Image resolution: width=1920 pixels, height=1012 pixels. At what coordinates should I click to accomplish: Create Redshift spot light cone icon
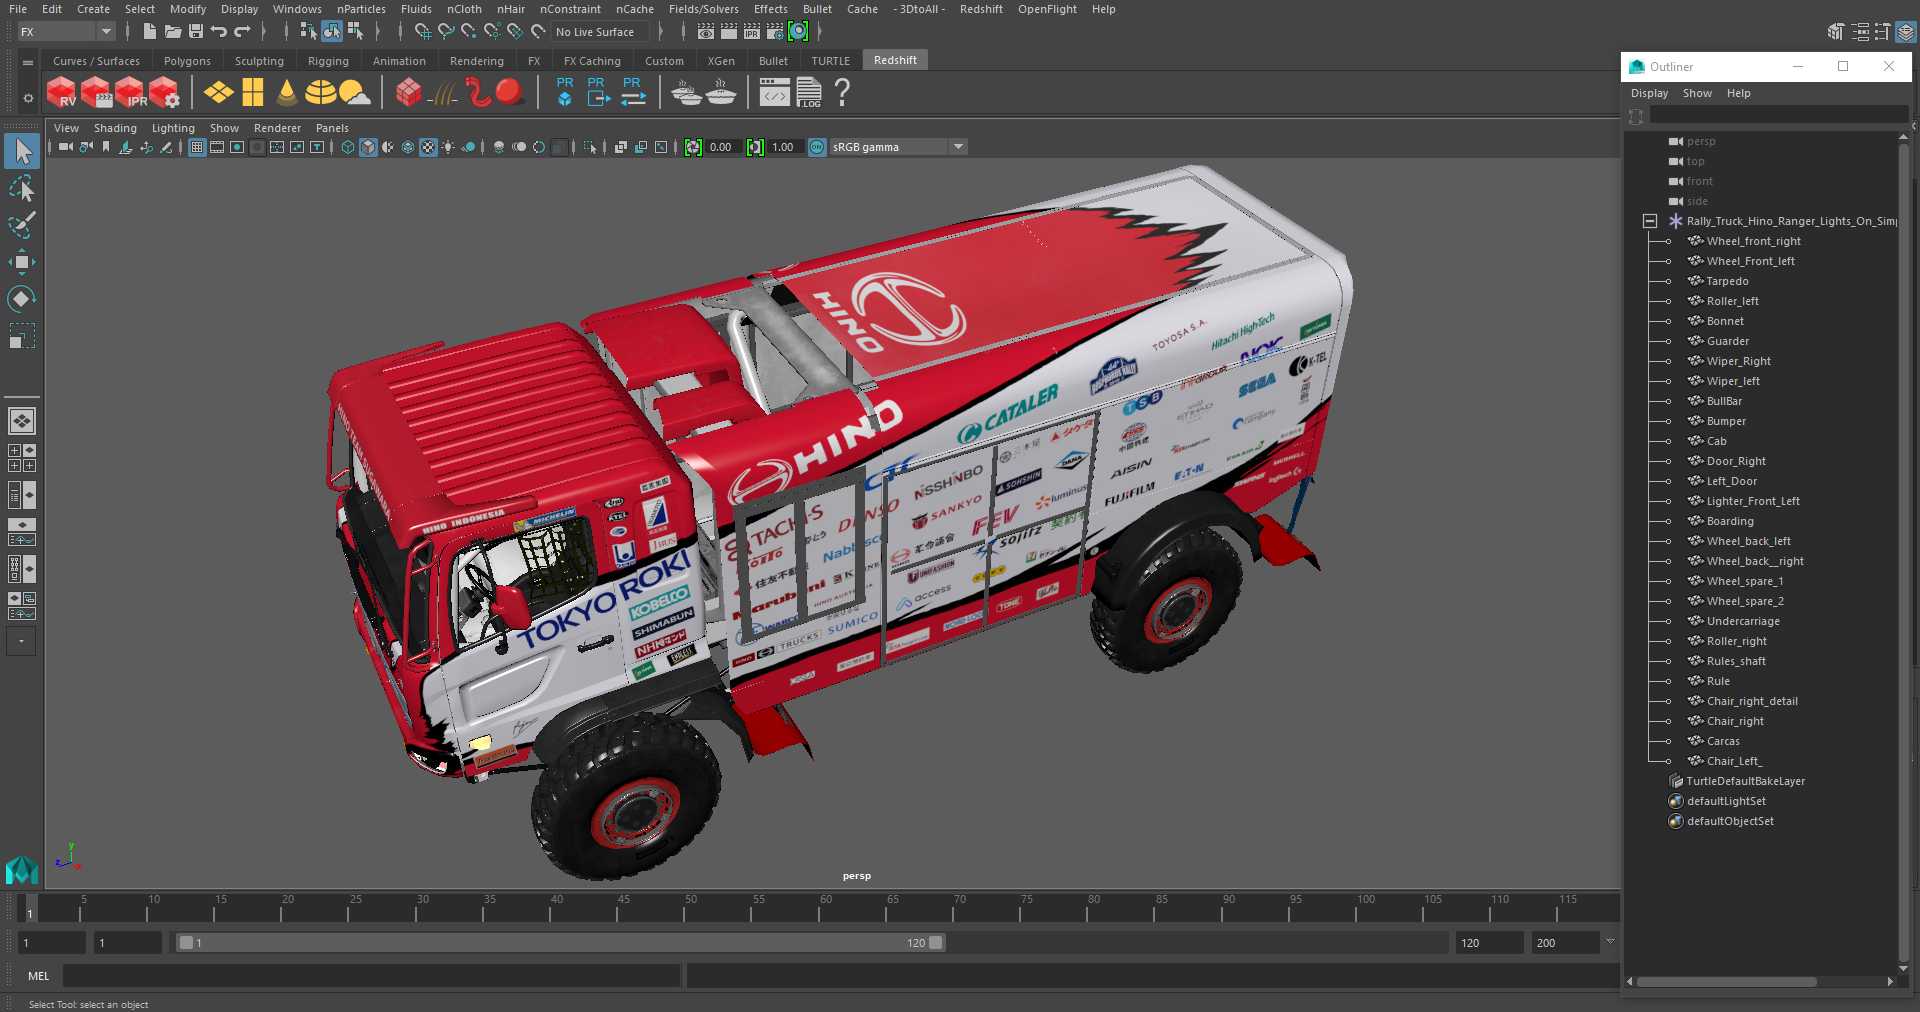[x=287, y=92]
